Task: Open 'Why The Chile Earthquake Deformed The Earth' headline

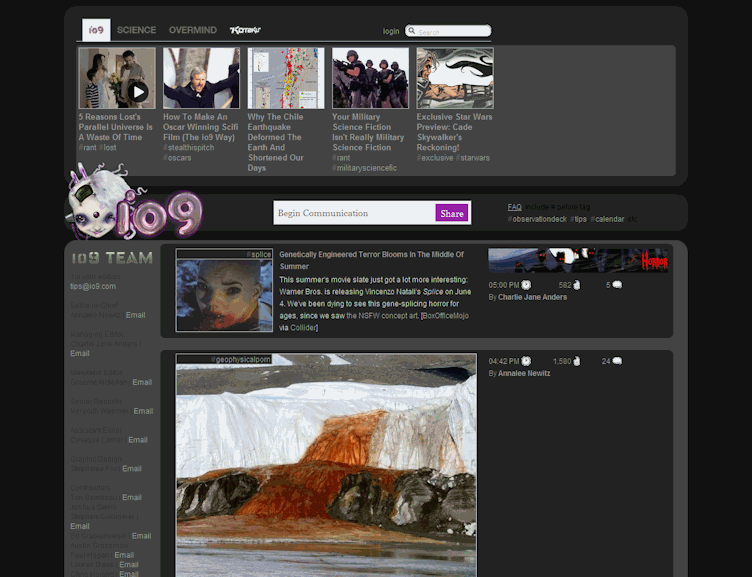Action: coord(275,142)
